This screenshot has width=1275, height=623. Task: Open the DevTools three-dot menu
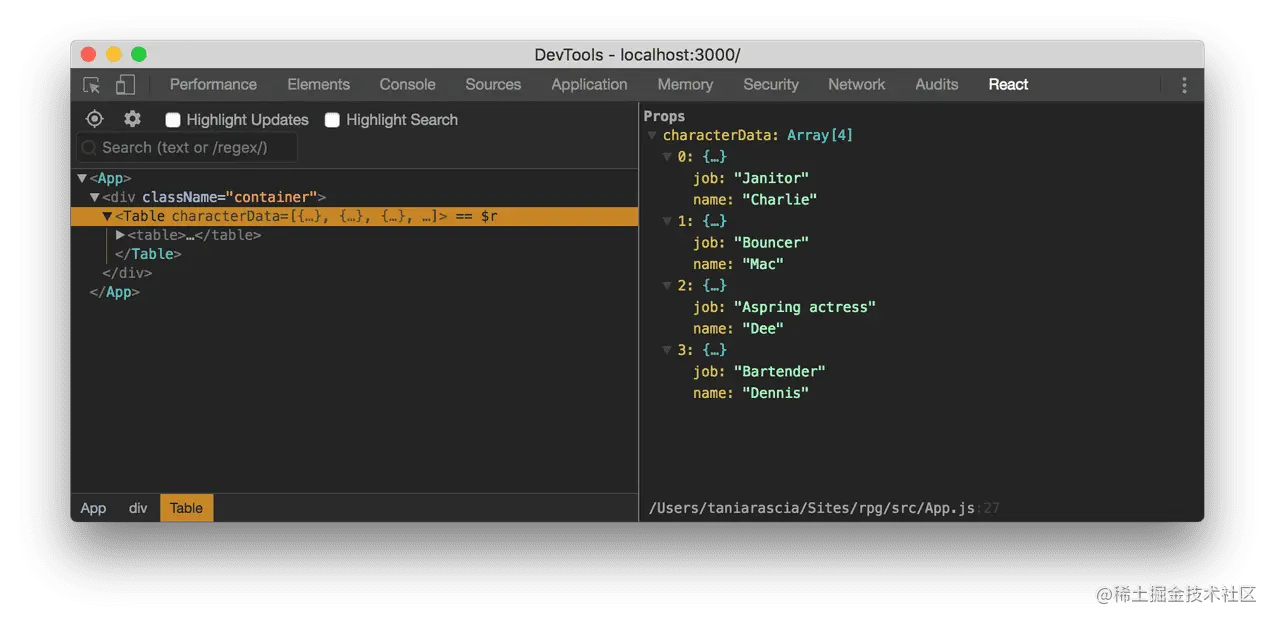1184,85
